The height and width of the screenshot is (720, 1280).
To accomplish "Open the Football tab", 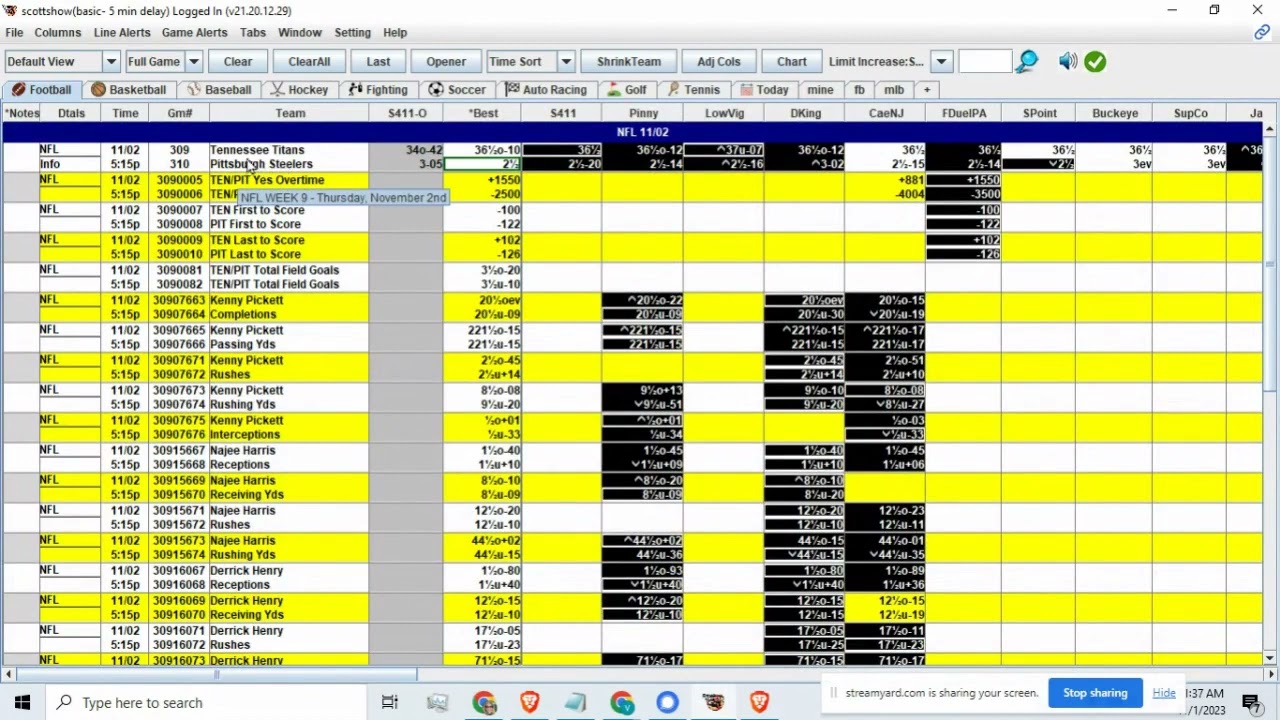I will 41,90.
